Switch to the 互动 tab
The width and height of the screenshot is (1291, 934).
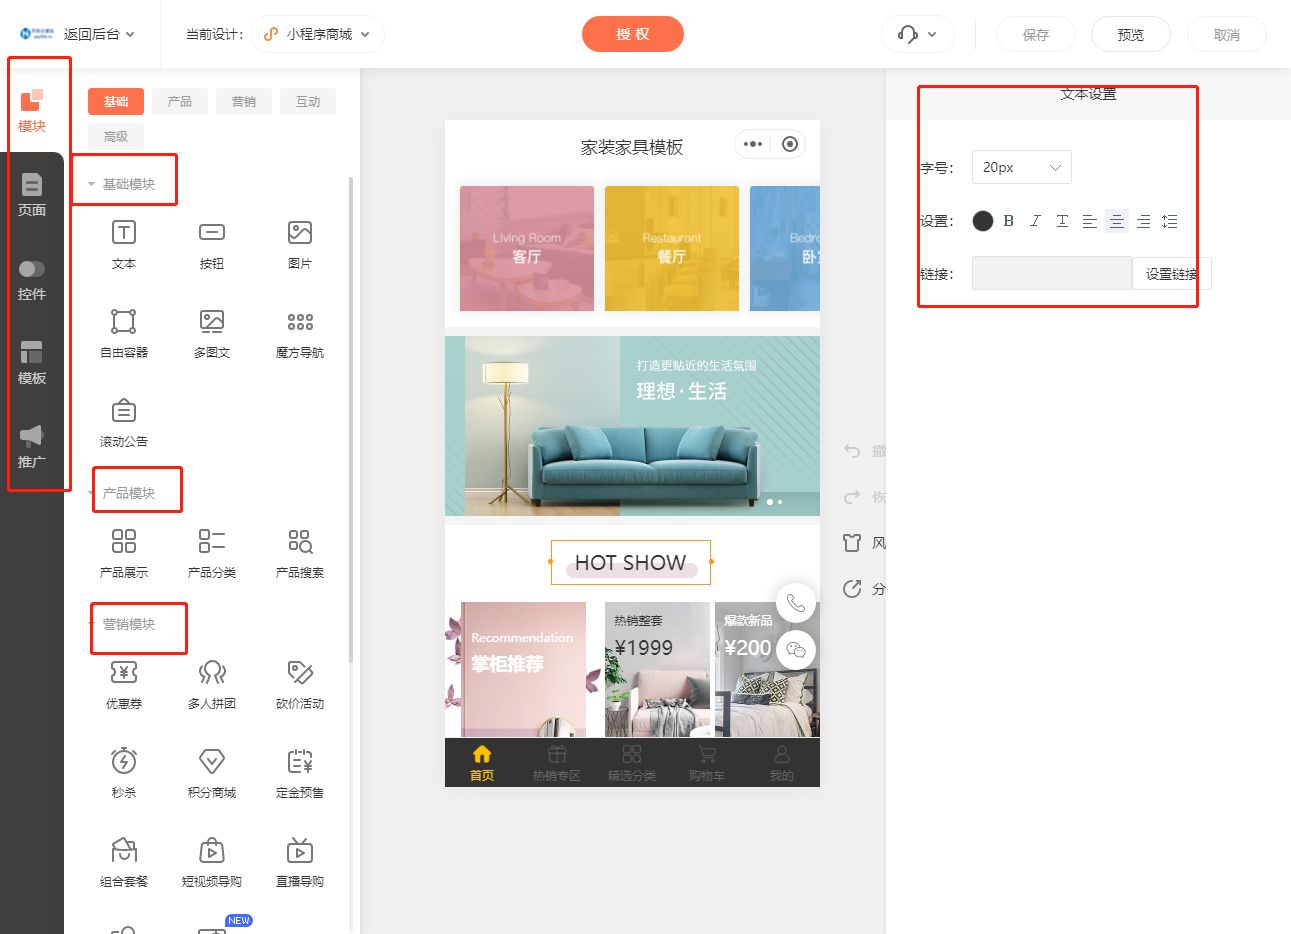308,101
